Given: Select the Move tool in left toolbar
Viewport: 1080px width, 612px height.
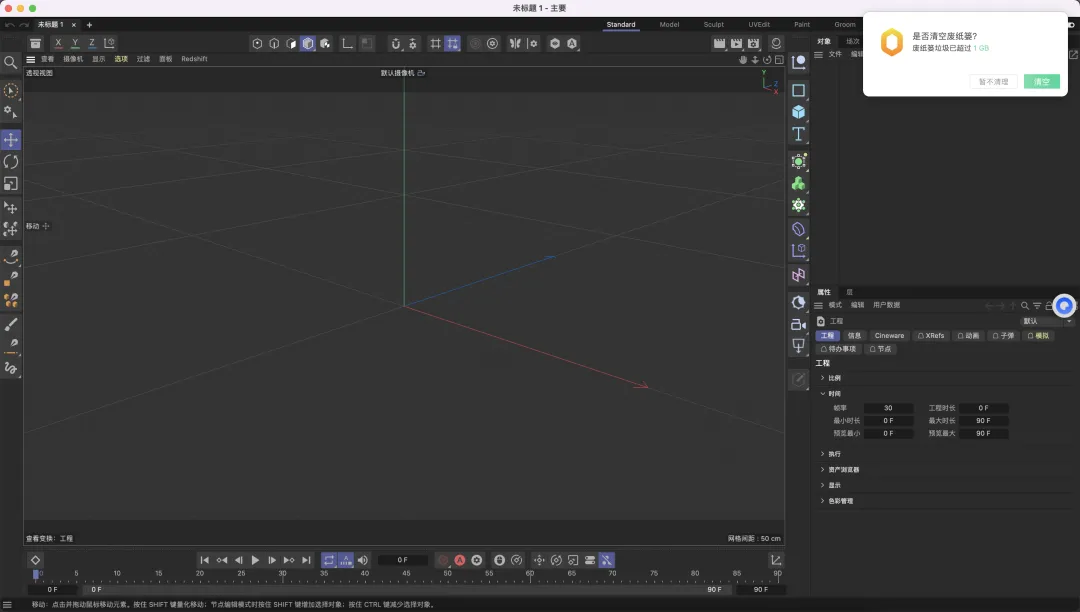Looking at the screenshot, I should pyautogui.click(x=11, y=140).
